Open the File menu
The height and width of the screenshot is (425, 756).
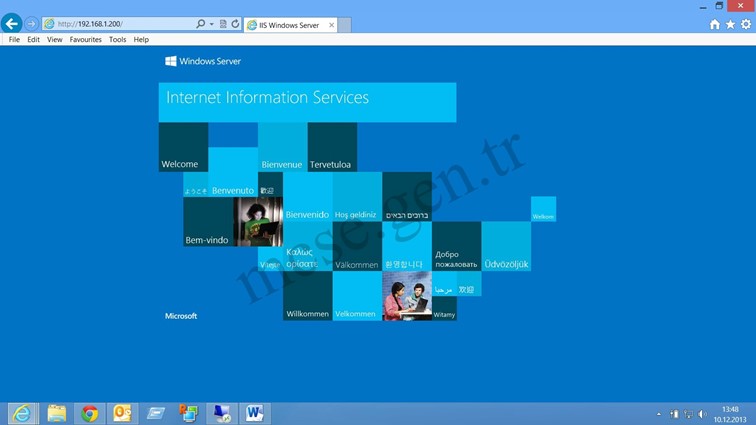click(14, 40)
